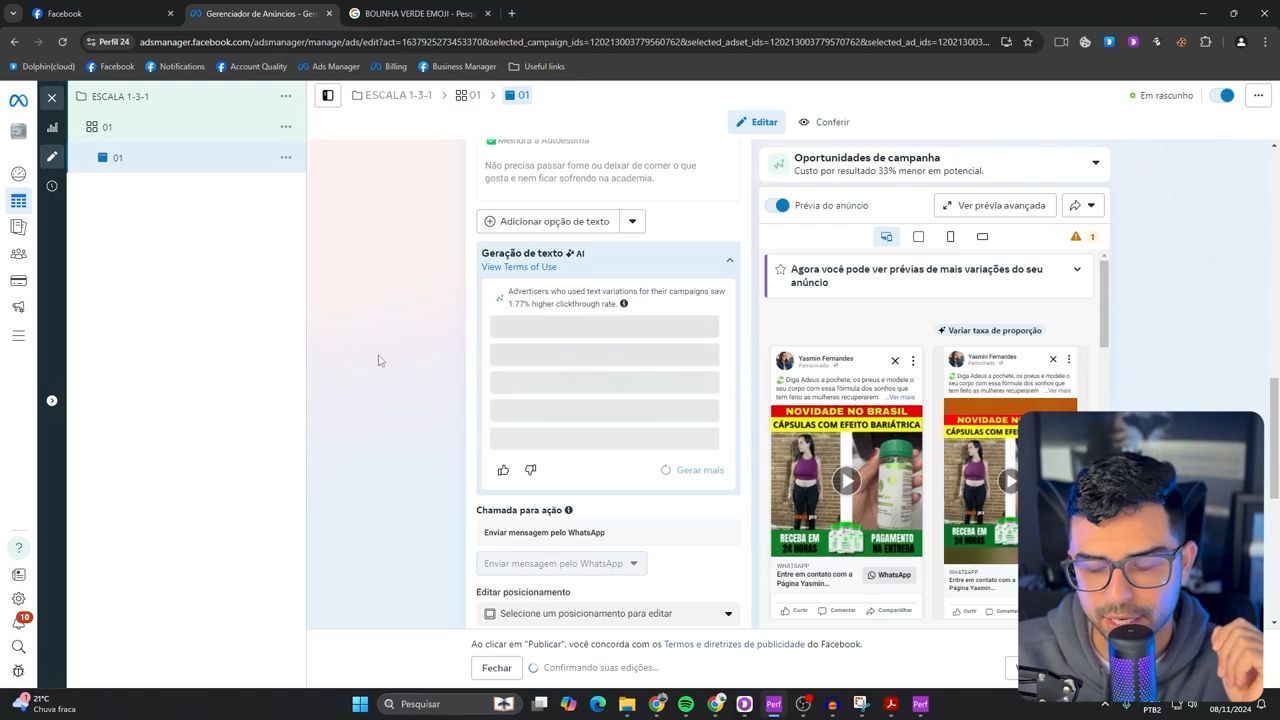Expand Oportunidades de campanha panel
The image size is (1280, 720).
click(x=1095, y=163)
